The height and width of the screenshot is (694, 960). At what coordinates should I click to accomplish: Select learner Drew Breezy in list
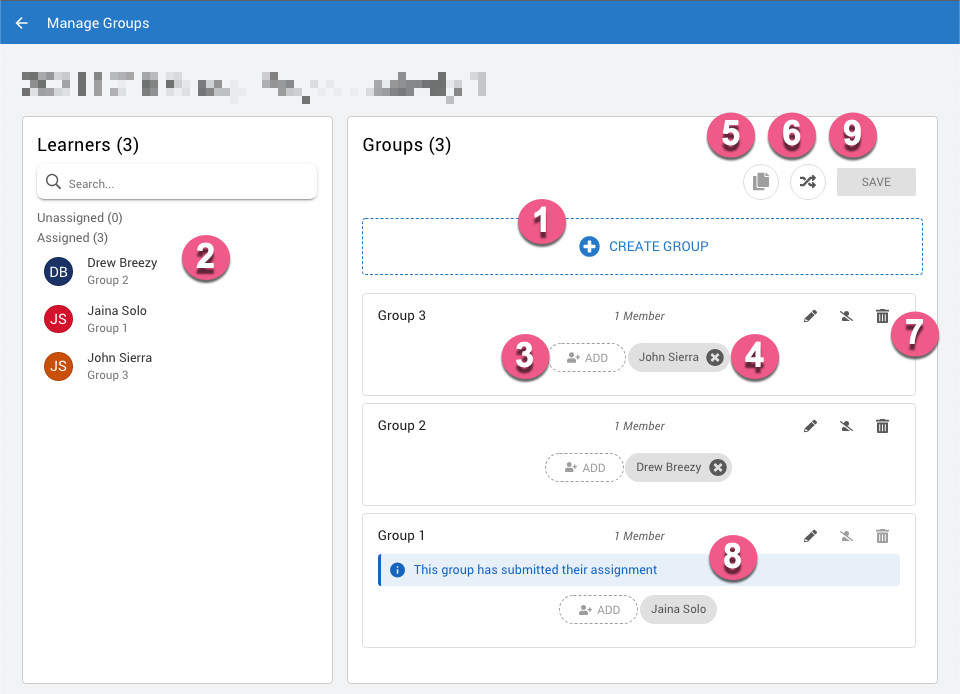121,271
